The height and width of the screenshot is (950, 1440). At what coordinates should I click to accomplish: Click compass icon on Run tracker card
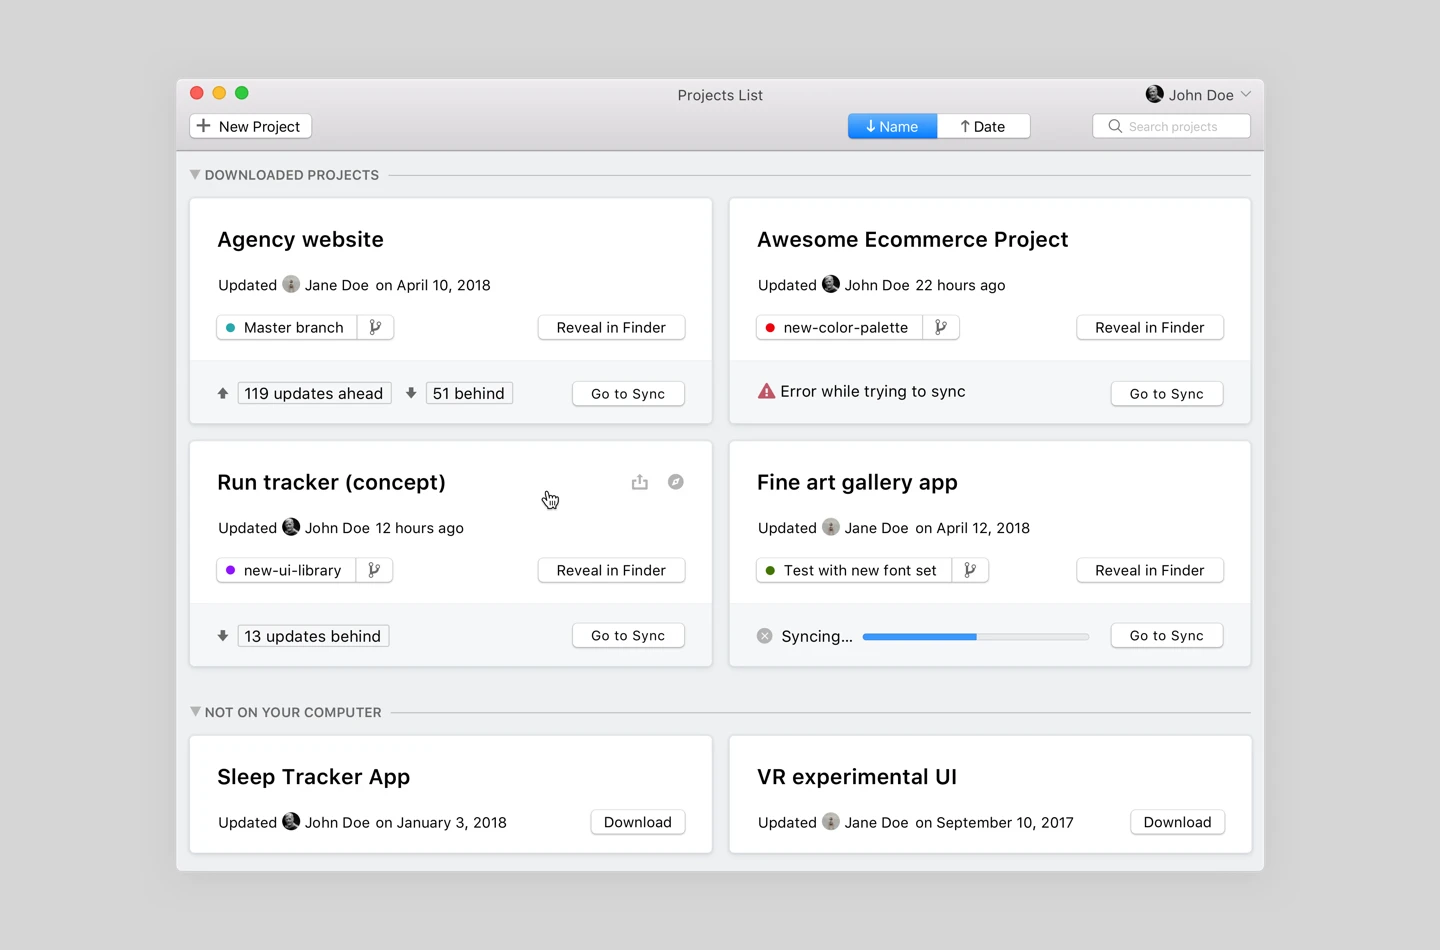coord(676,482)
